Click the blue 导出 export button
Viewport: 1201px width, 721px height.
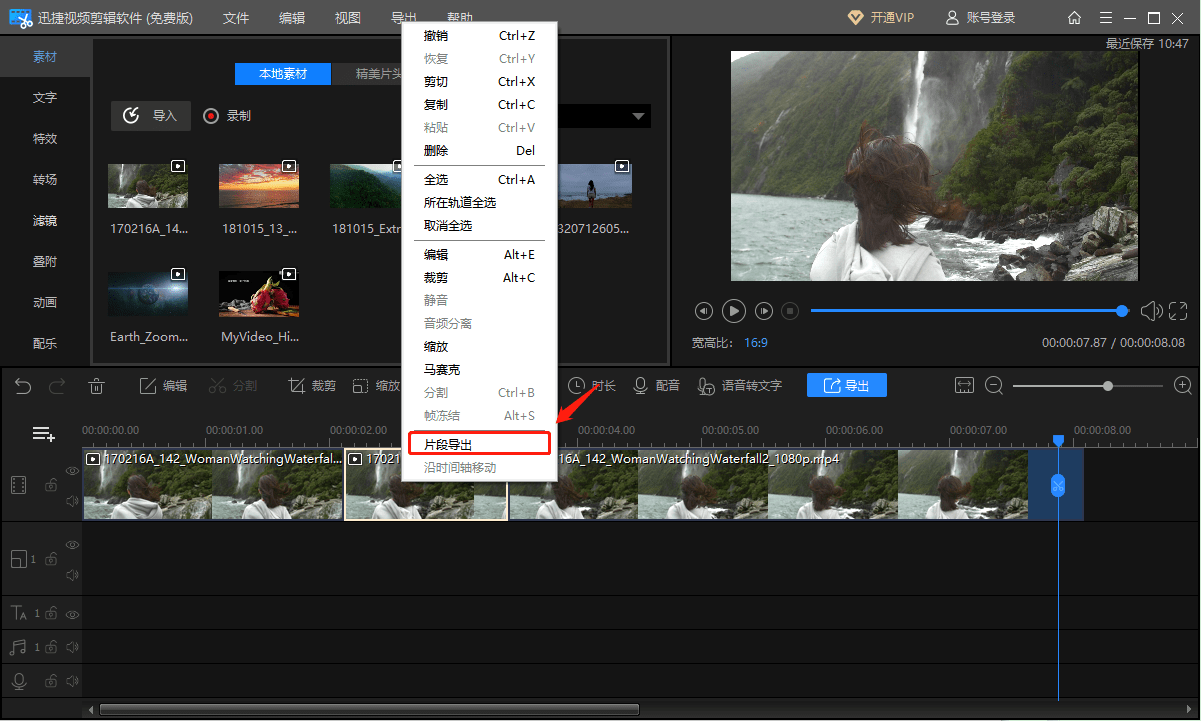tap(846, 386)
